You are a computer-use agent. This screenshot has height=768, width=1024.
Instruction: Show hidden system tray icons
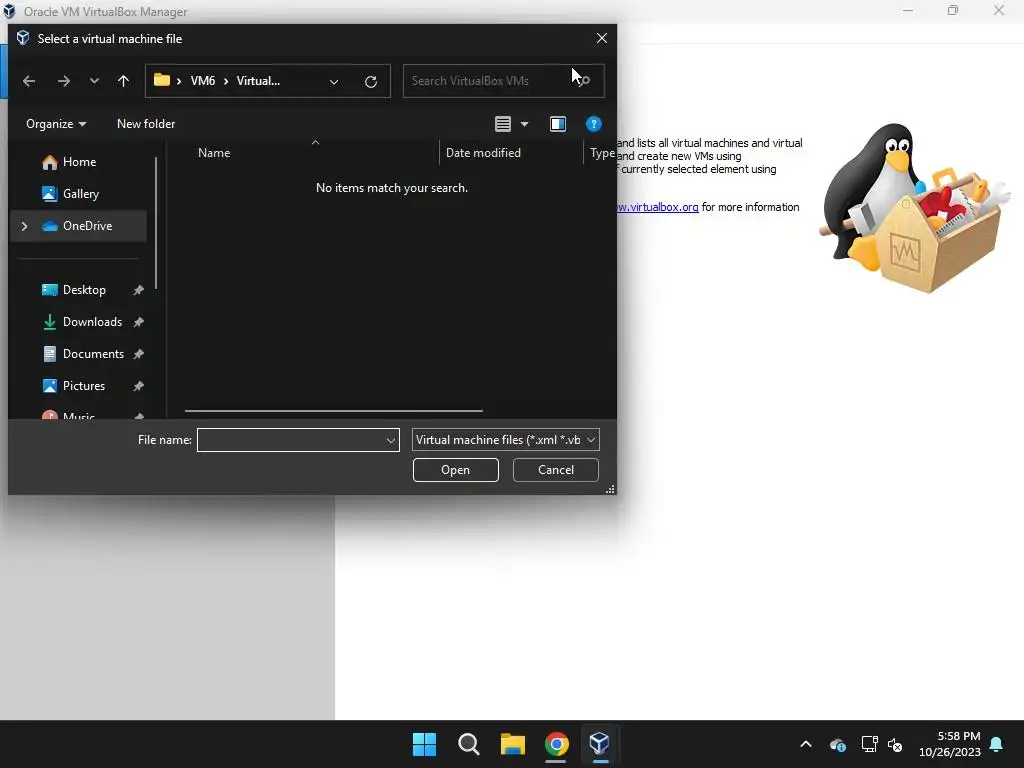click(x=806, y=744)
